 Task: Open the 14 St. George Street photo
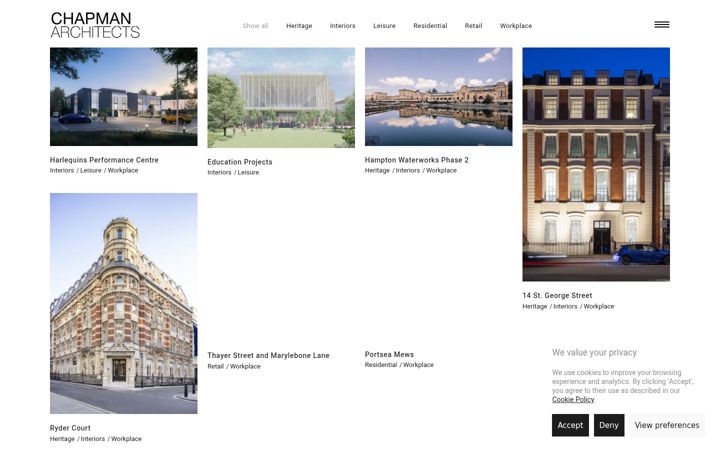click(x=596, y=164)
